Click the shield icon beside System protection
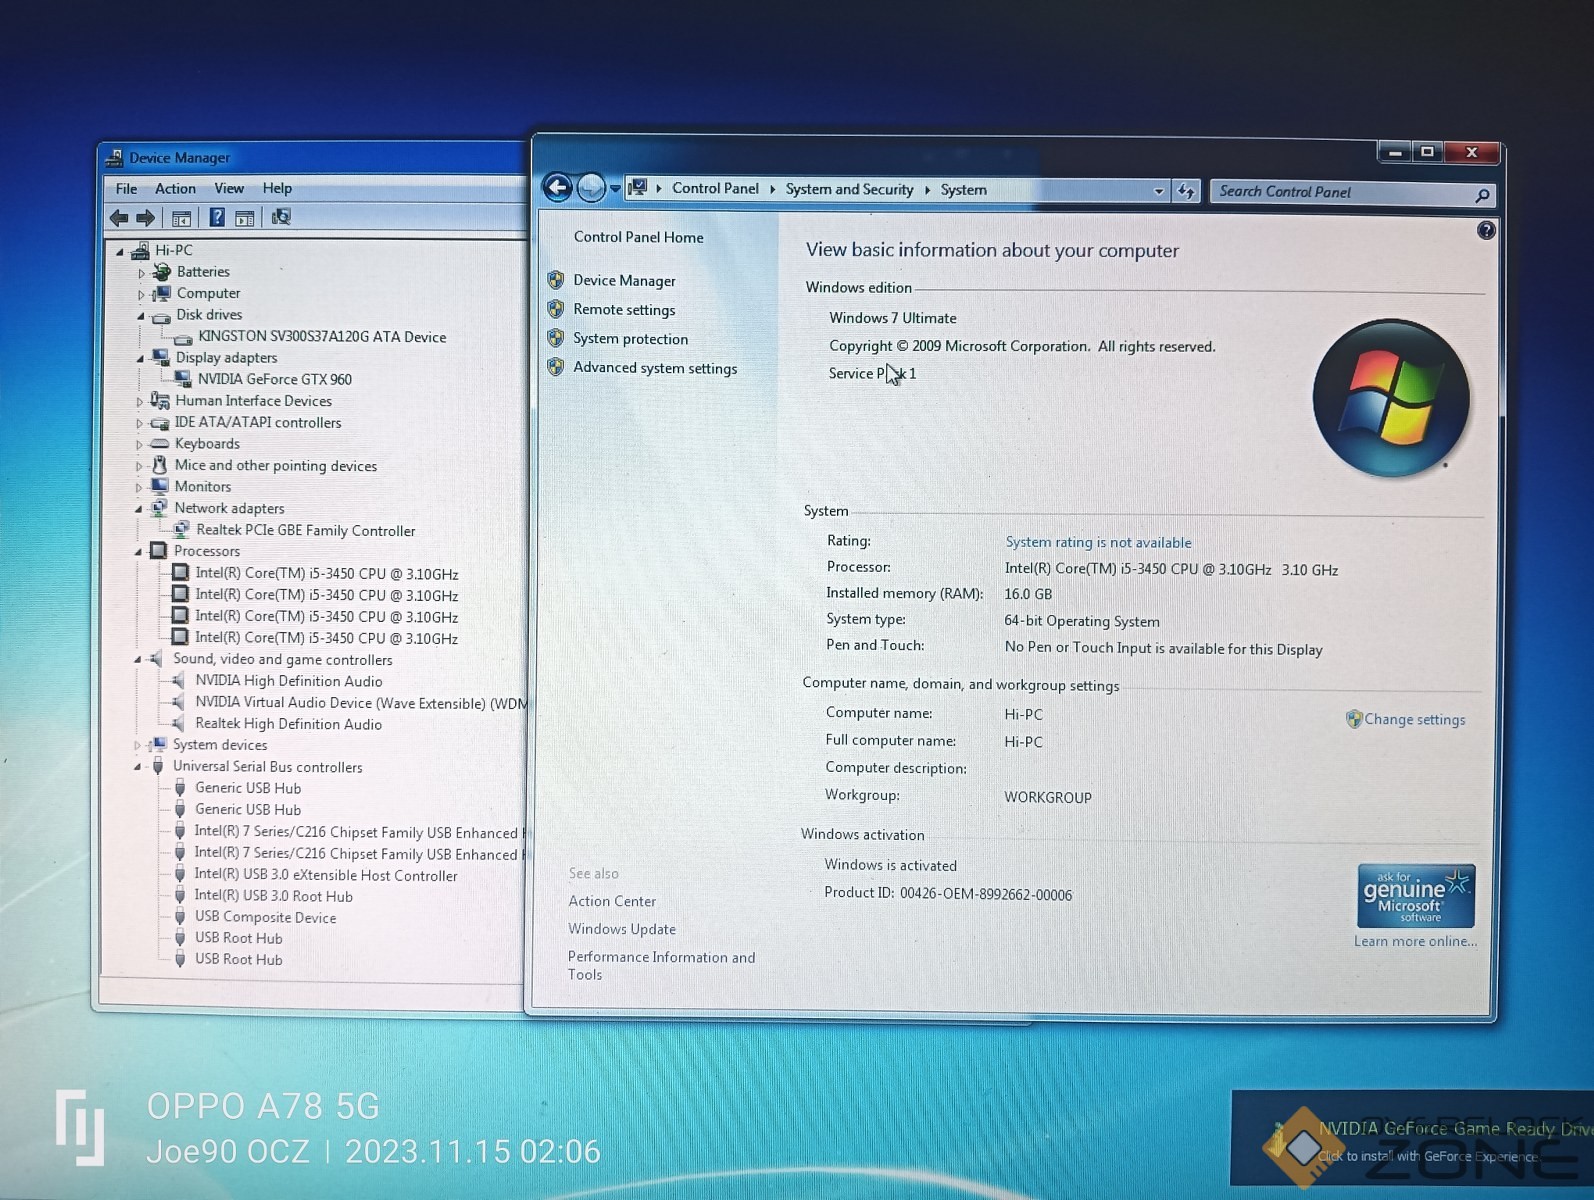This screenshot has height=1200, width=1594. [556, 338]
